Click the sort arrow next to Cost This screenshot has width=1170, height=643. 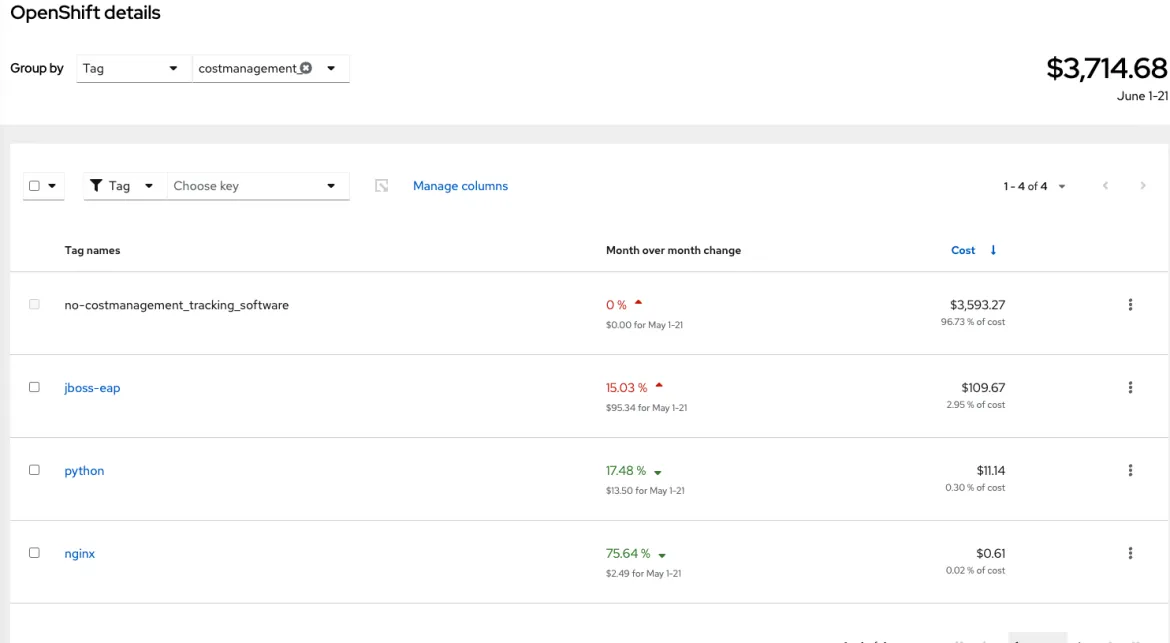coord(992,250)
